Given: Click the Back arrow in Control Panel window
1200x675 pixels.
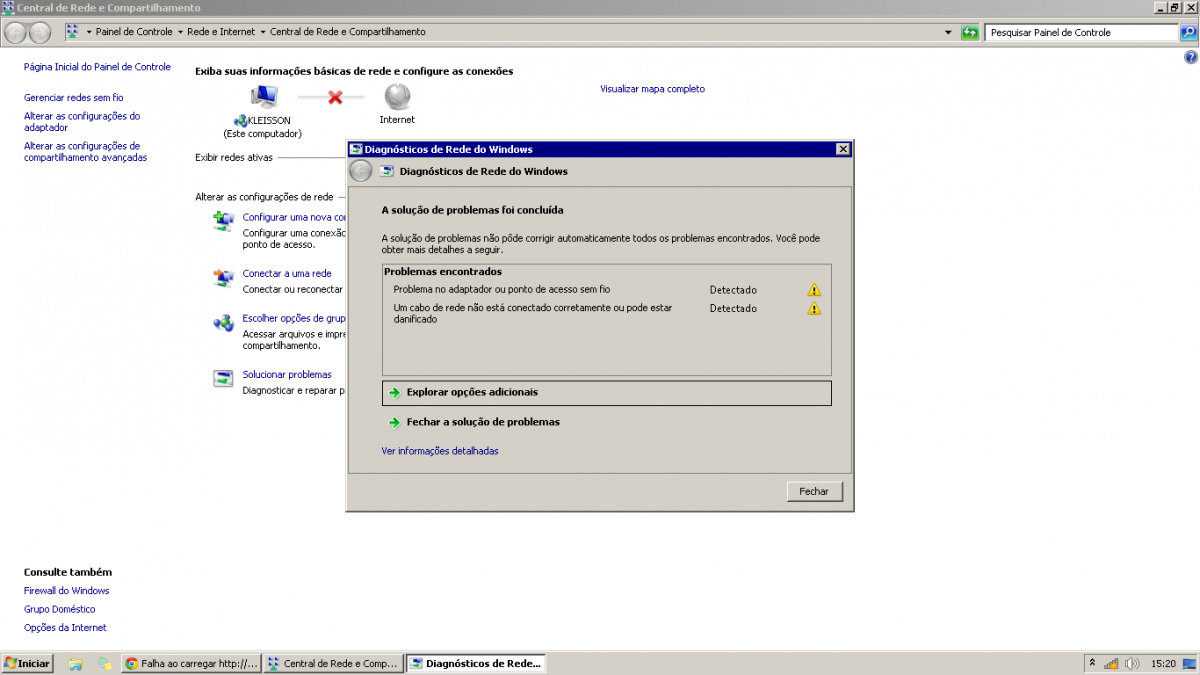Looking at the screenshot, I should point(16,32).
